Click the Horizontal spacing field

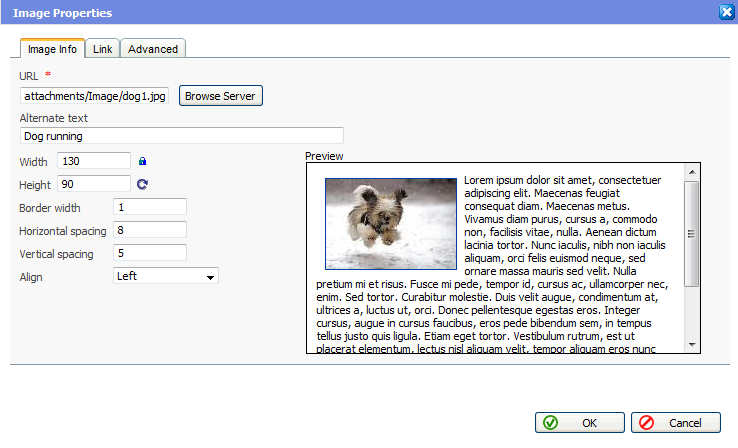[150, 230]
